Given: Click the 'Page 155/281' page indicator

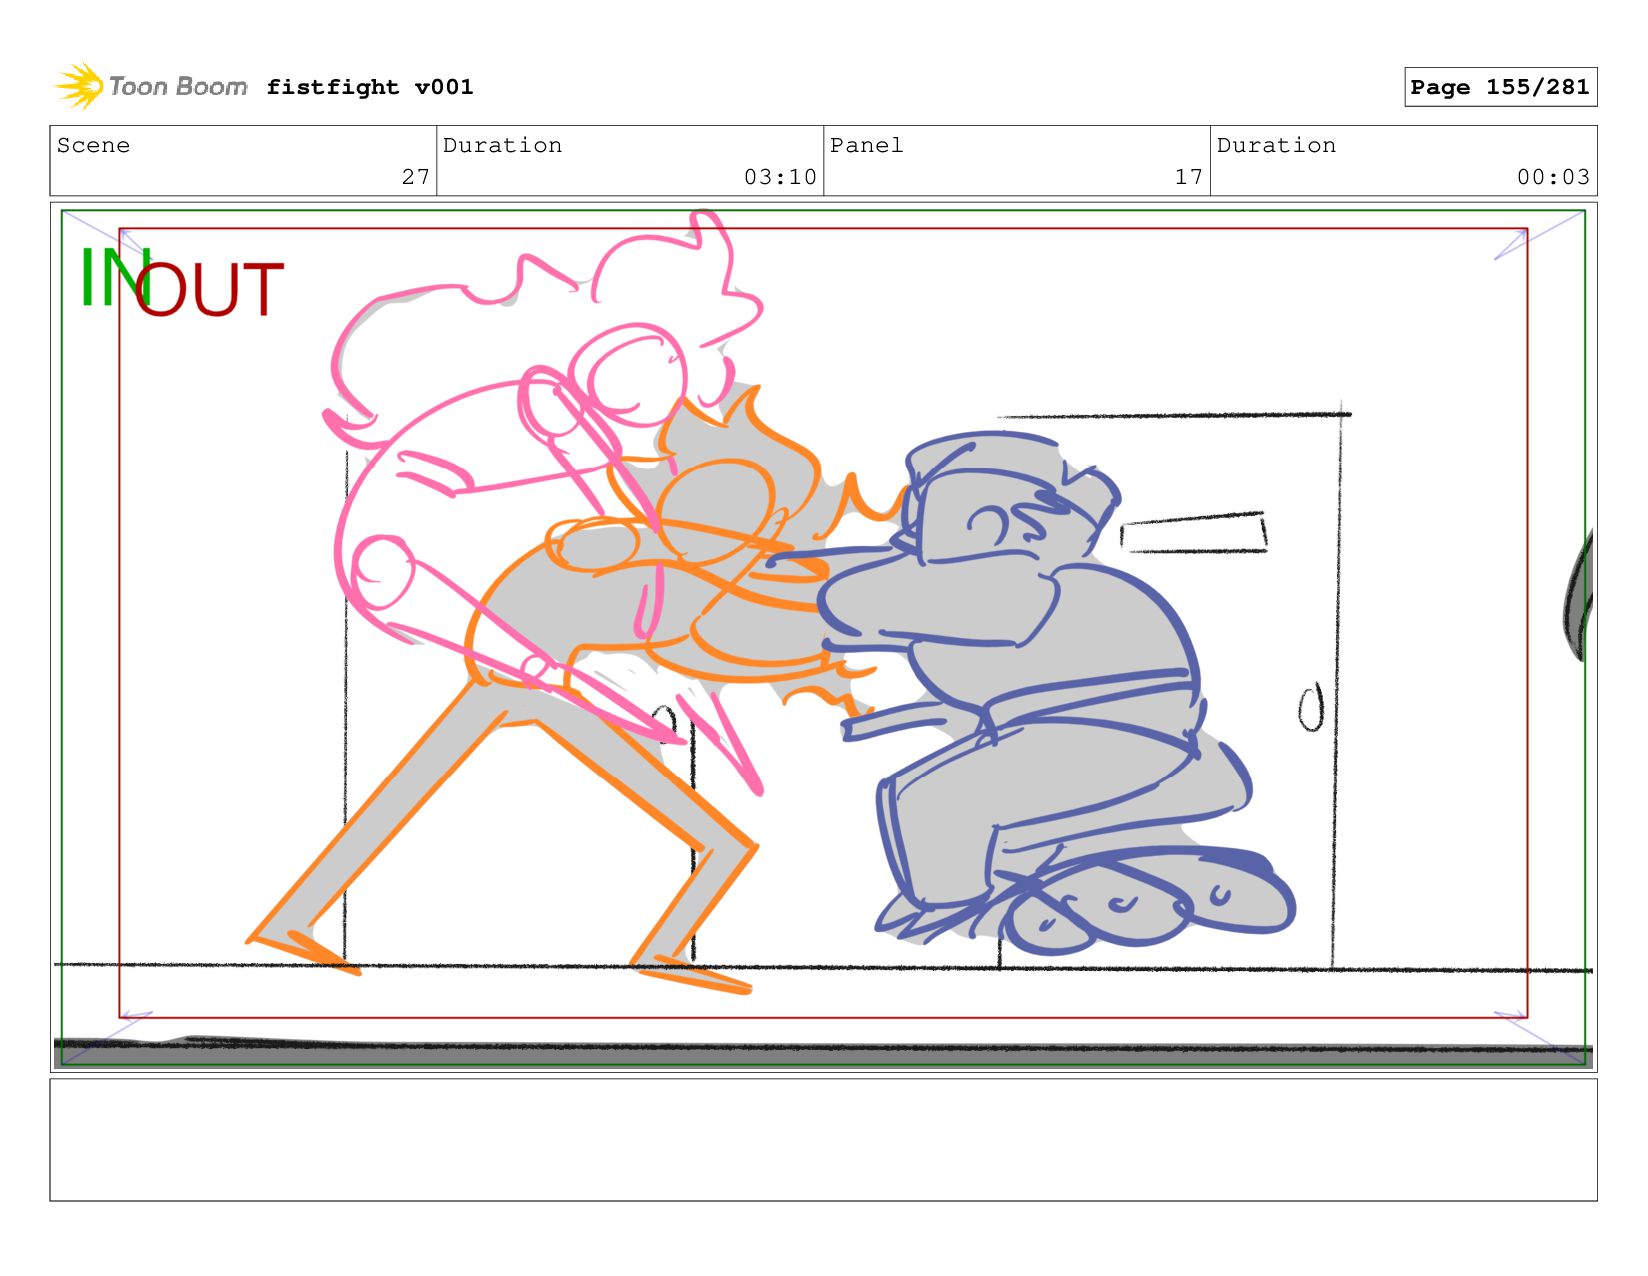Looking at the screenshot, I should [x=1500, y=87].
